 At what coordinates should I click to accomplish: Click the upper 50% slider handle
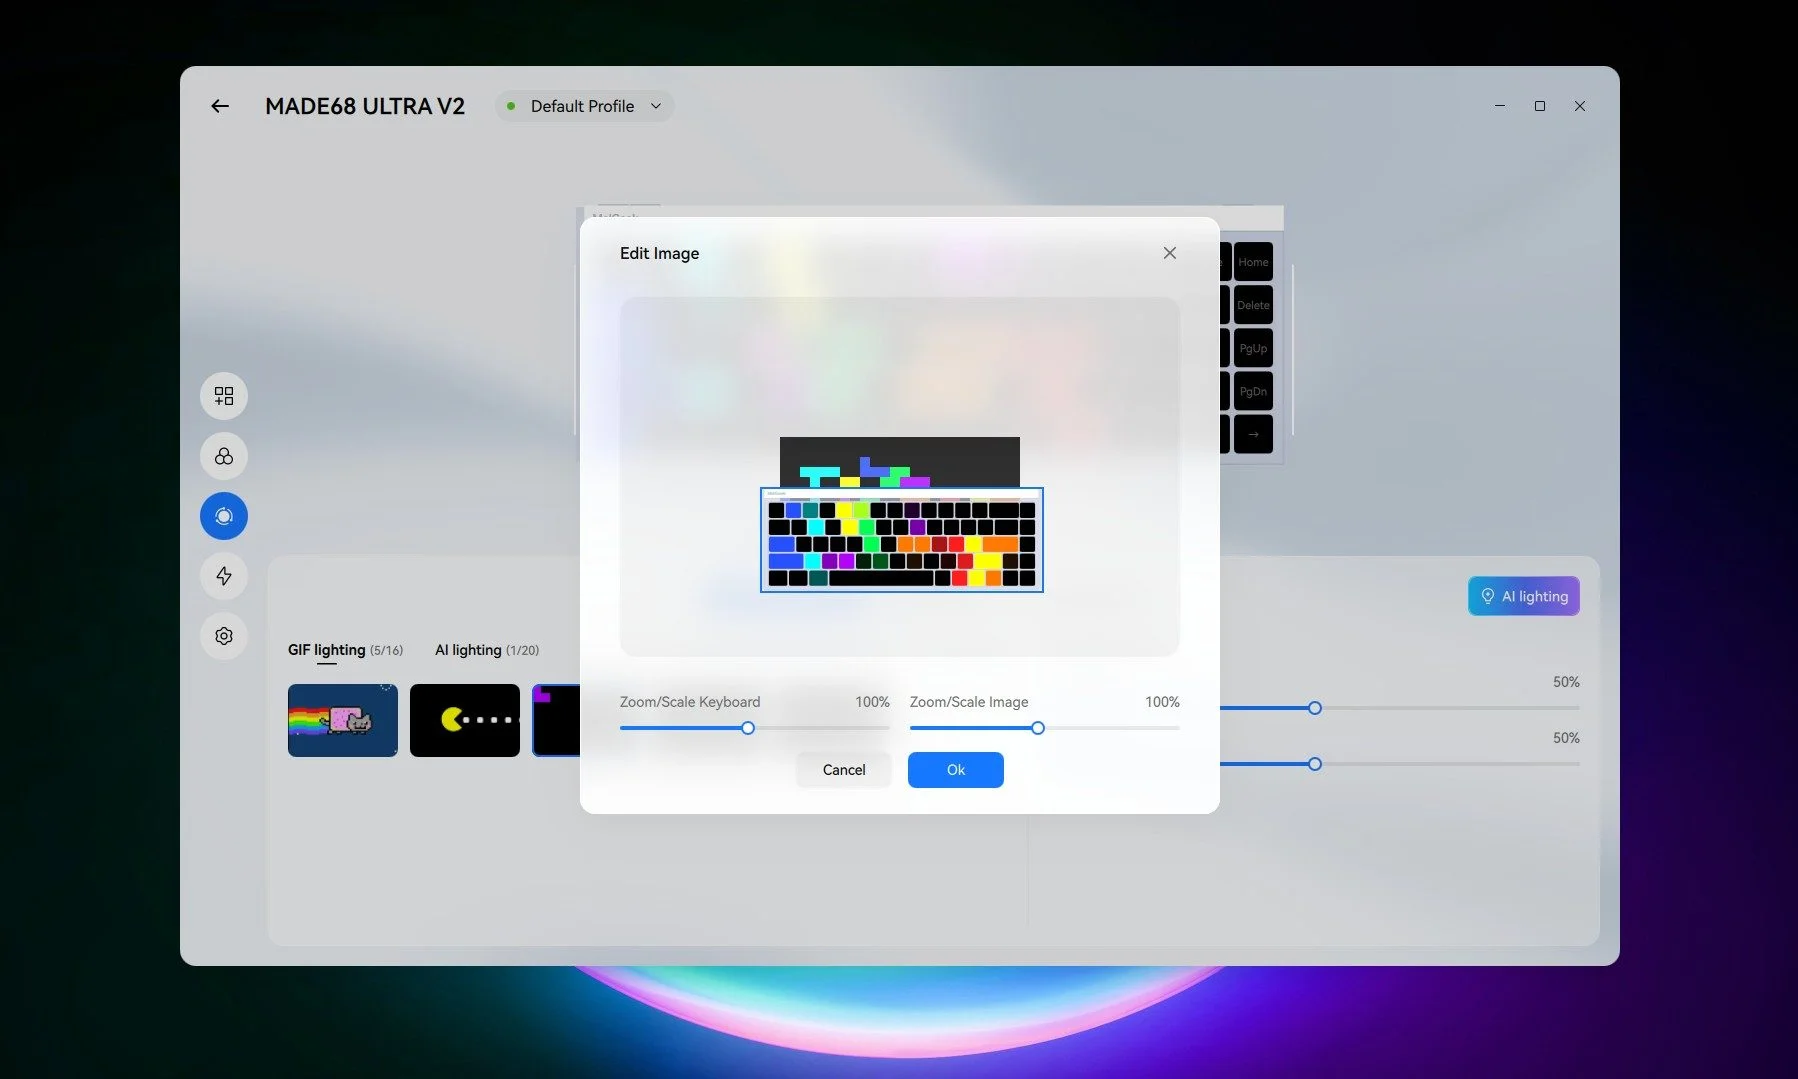[x=1315, y=708]
